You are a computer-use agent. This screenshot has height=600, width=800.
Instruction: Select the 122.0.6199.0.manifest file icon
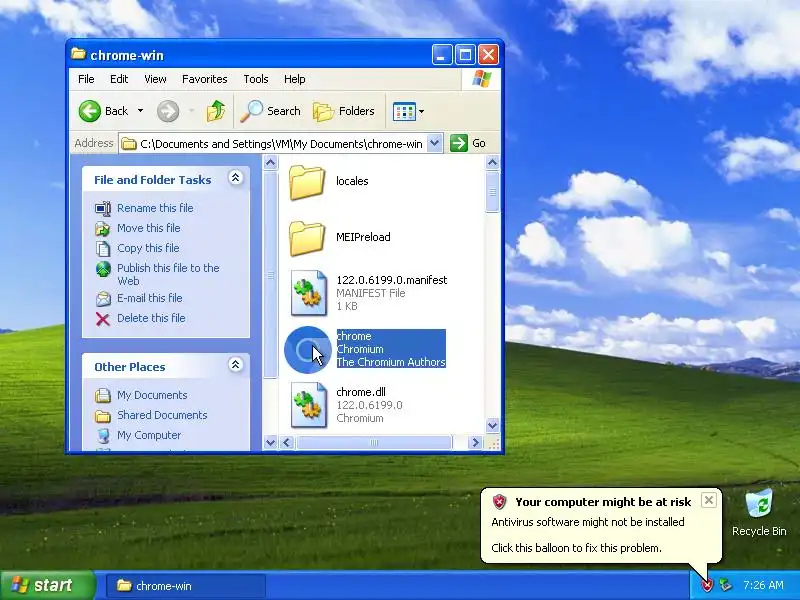(x=309, y=293)
